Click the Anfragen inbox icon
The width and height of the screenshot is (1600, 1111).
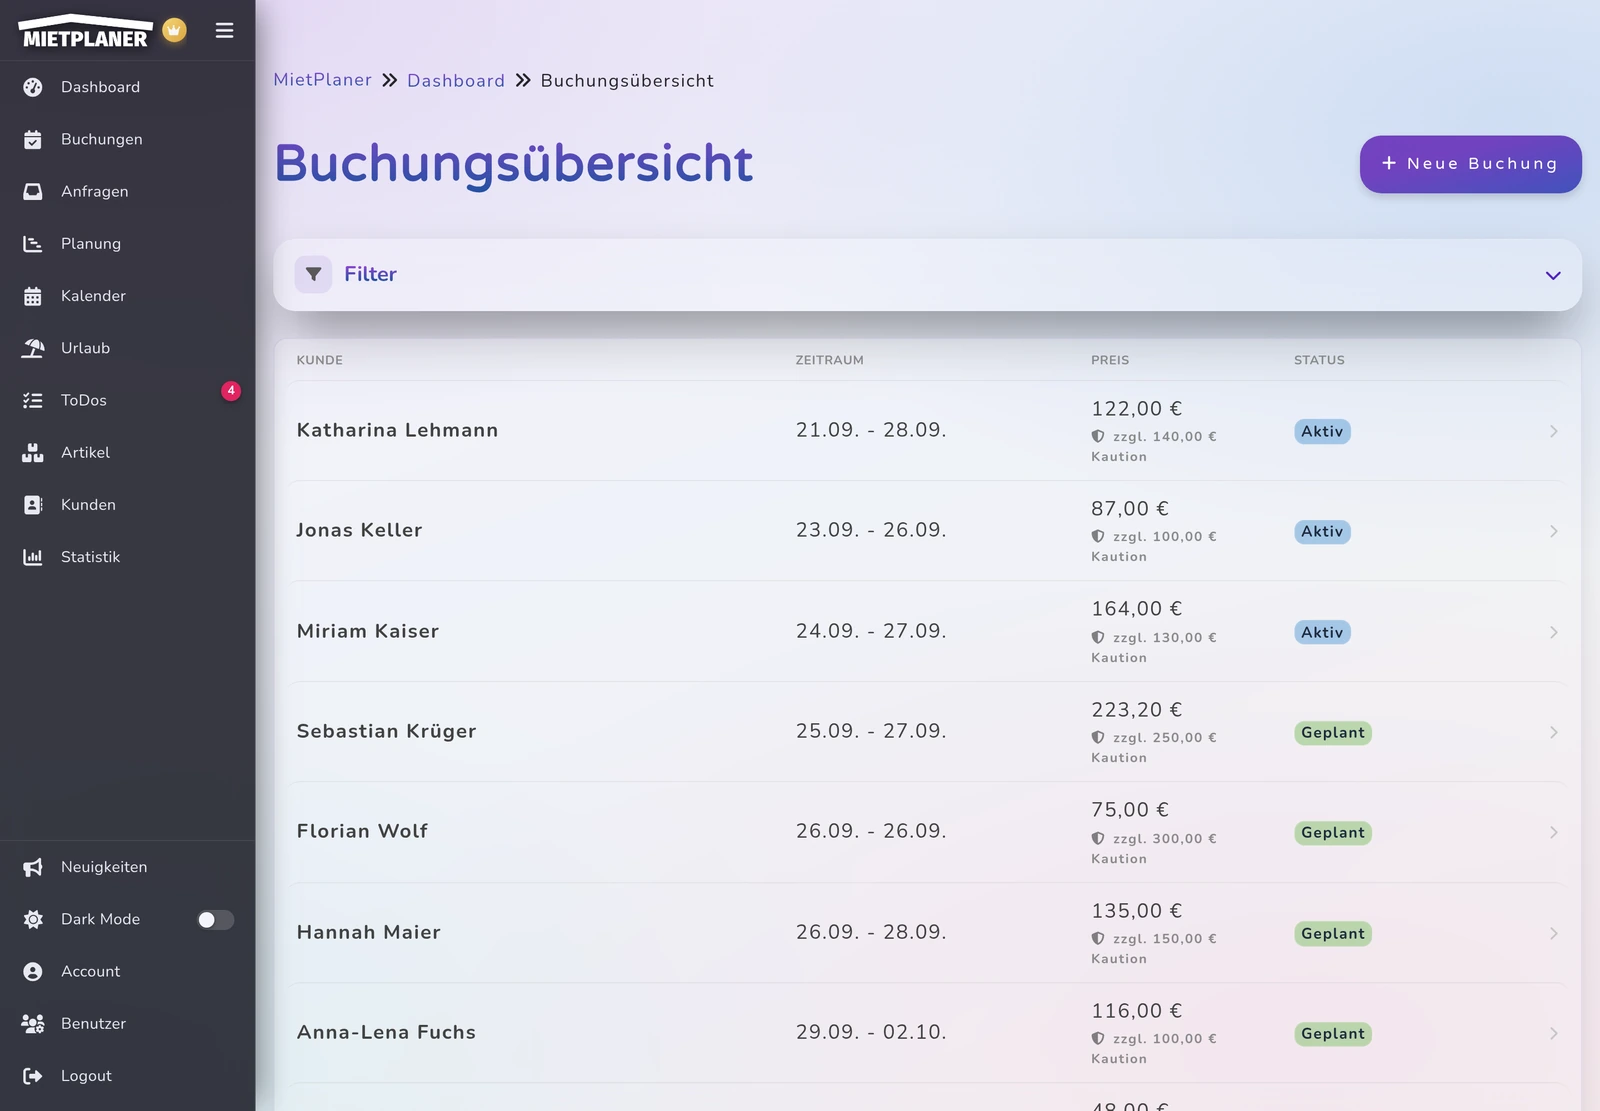33,191
